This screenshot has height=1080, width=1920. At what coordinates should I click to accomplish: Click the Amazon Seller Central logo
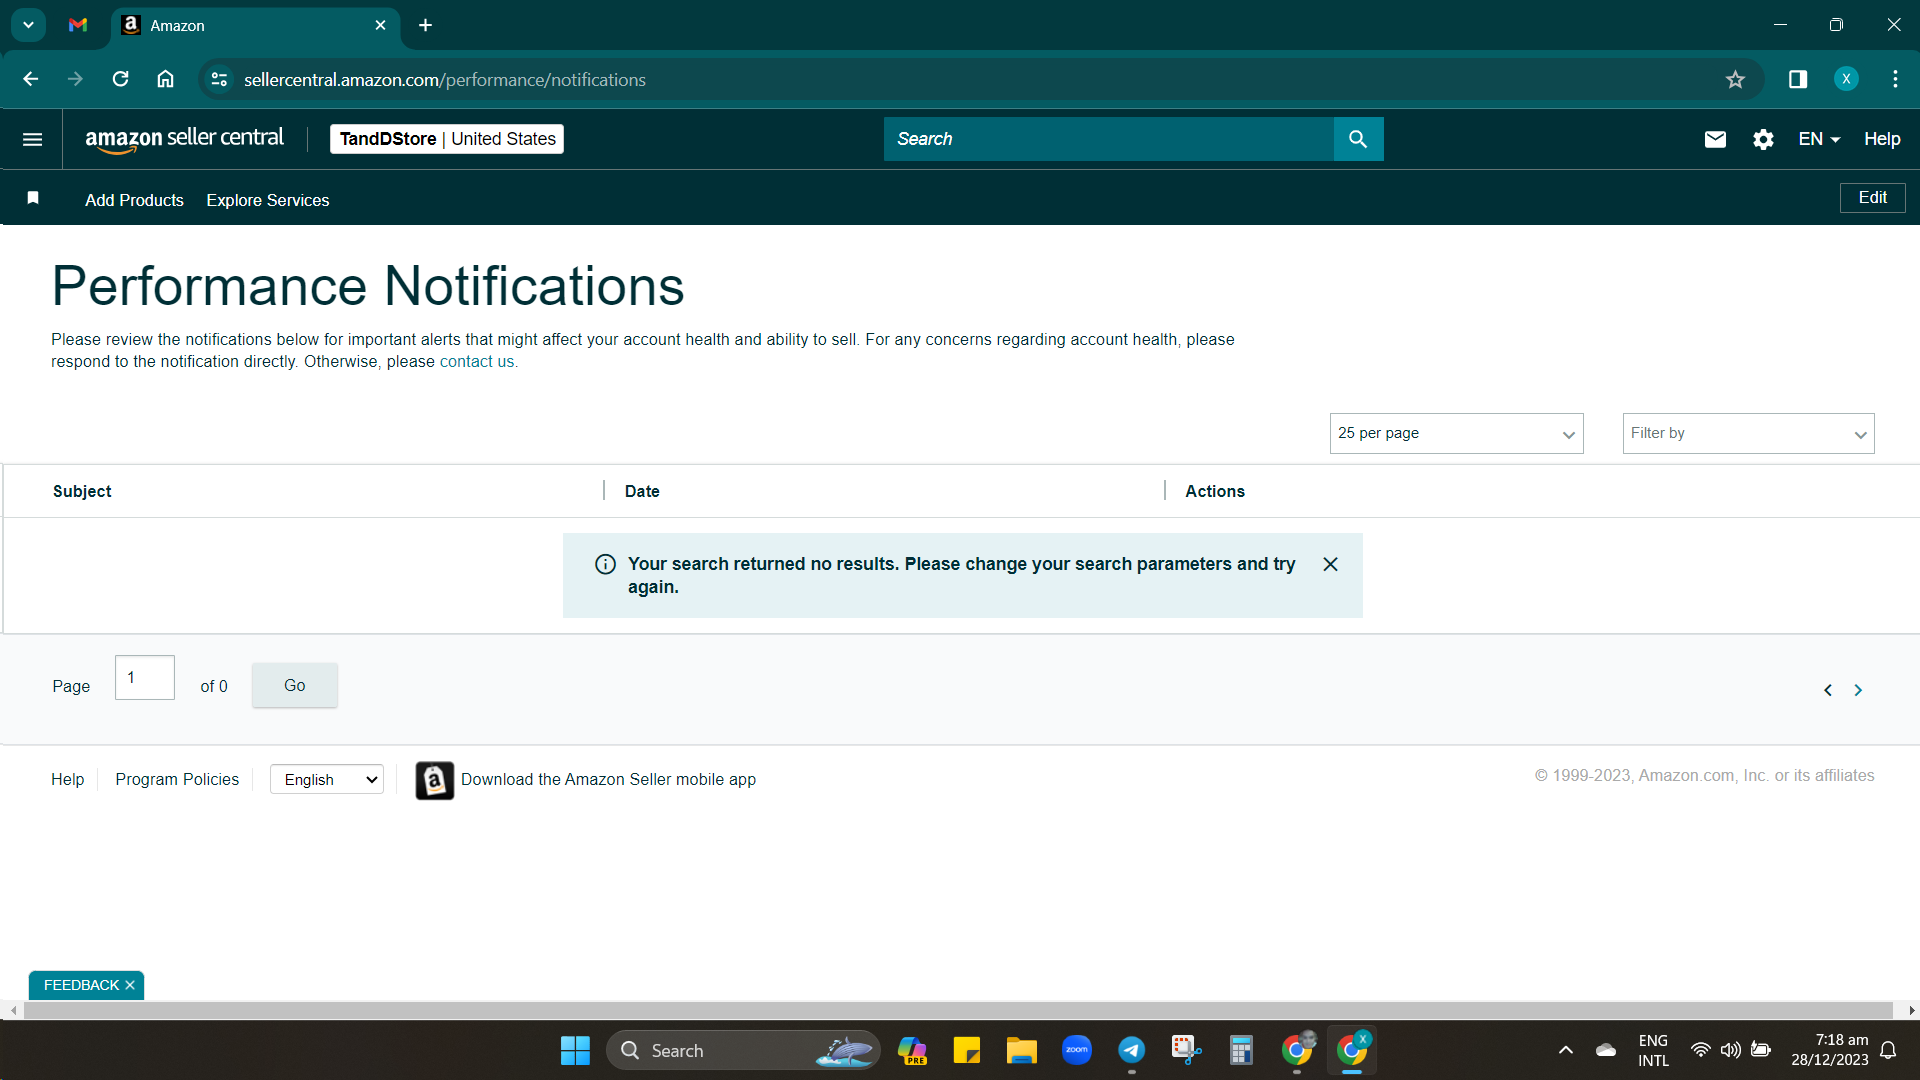coord(184,139)
